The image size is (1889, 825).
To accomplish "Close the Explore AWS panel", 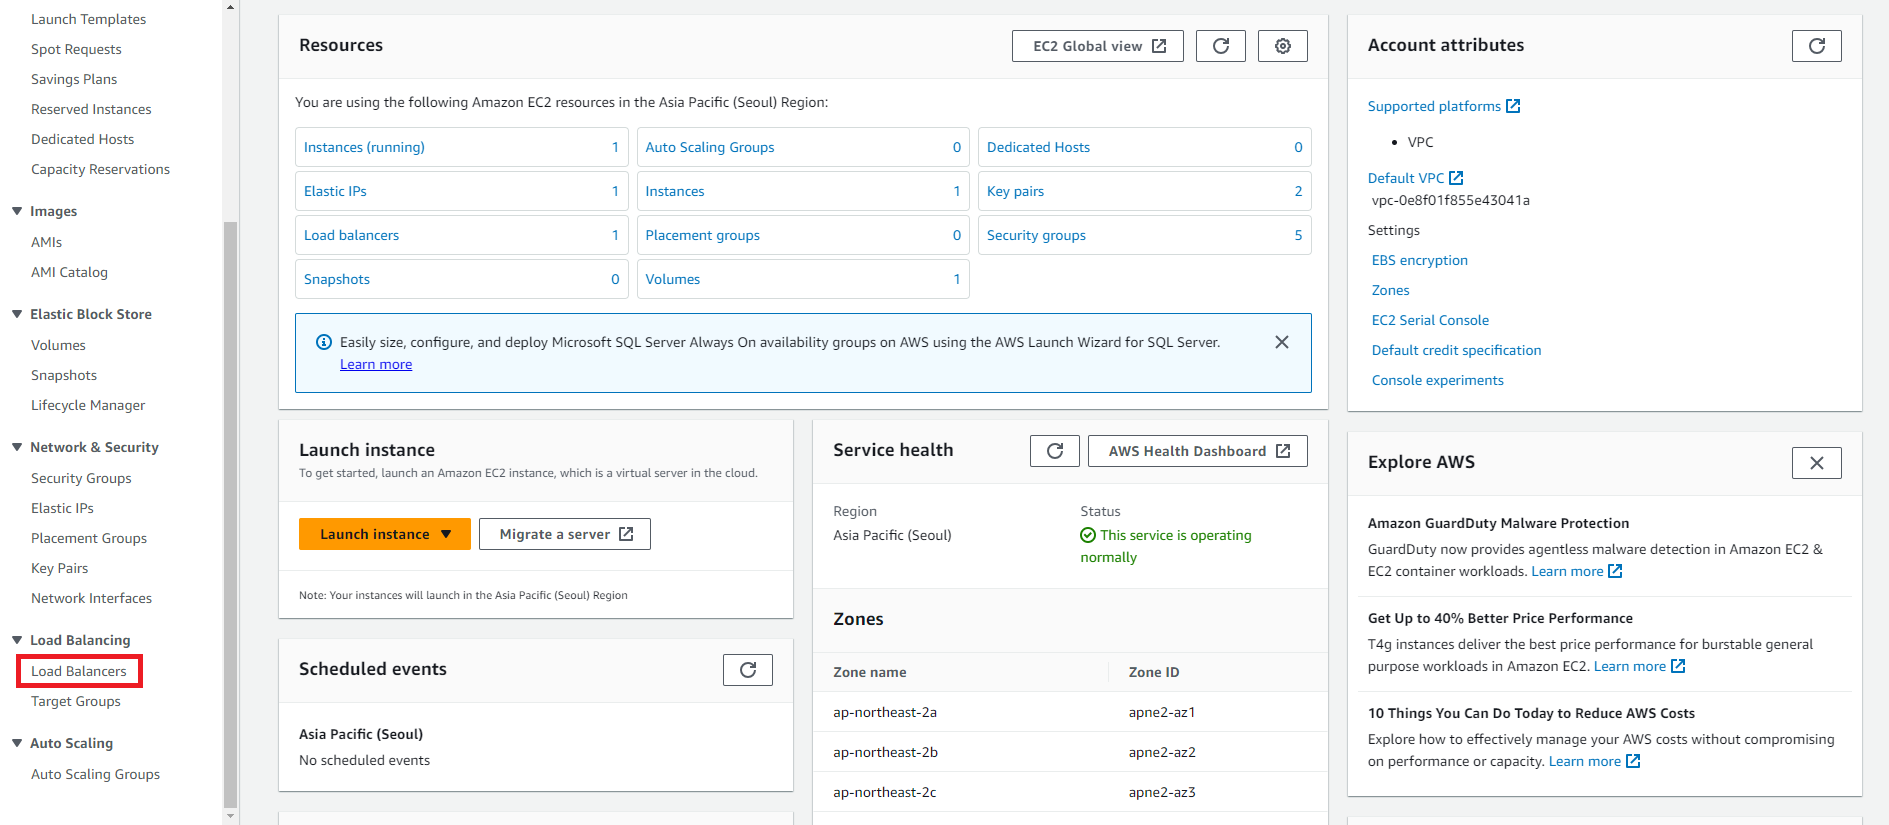I will (x=1817, y=463).
